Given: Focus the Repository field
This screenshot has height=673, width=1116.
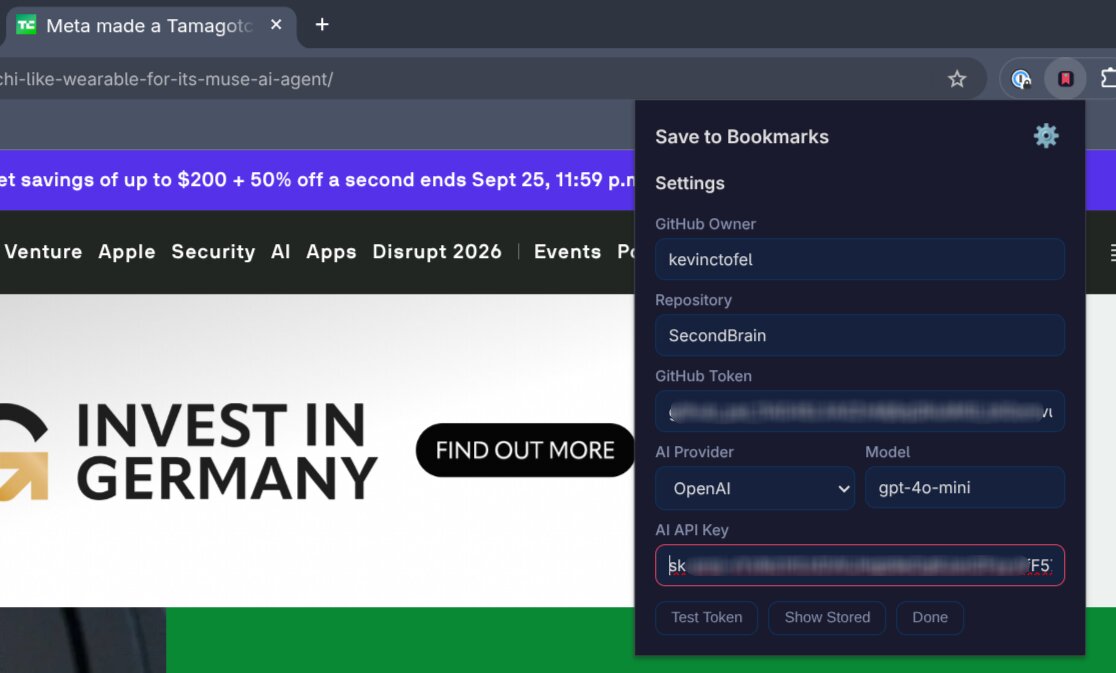Looking at the screenshot, I should [859, 335].
